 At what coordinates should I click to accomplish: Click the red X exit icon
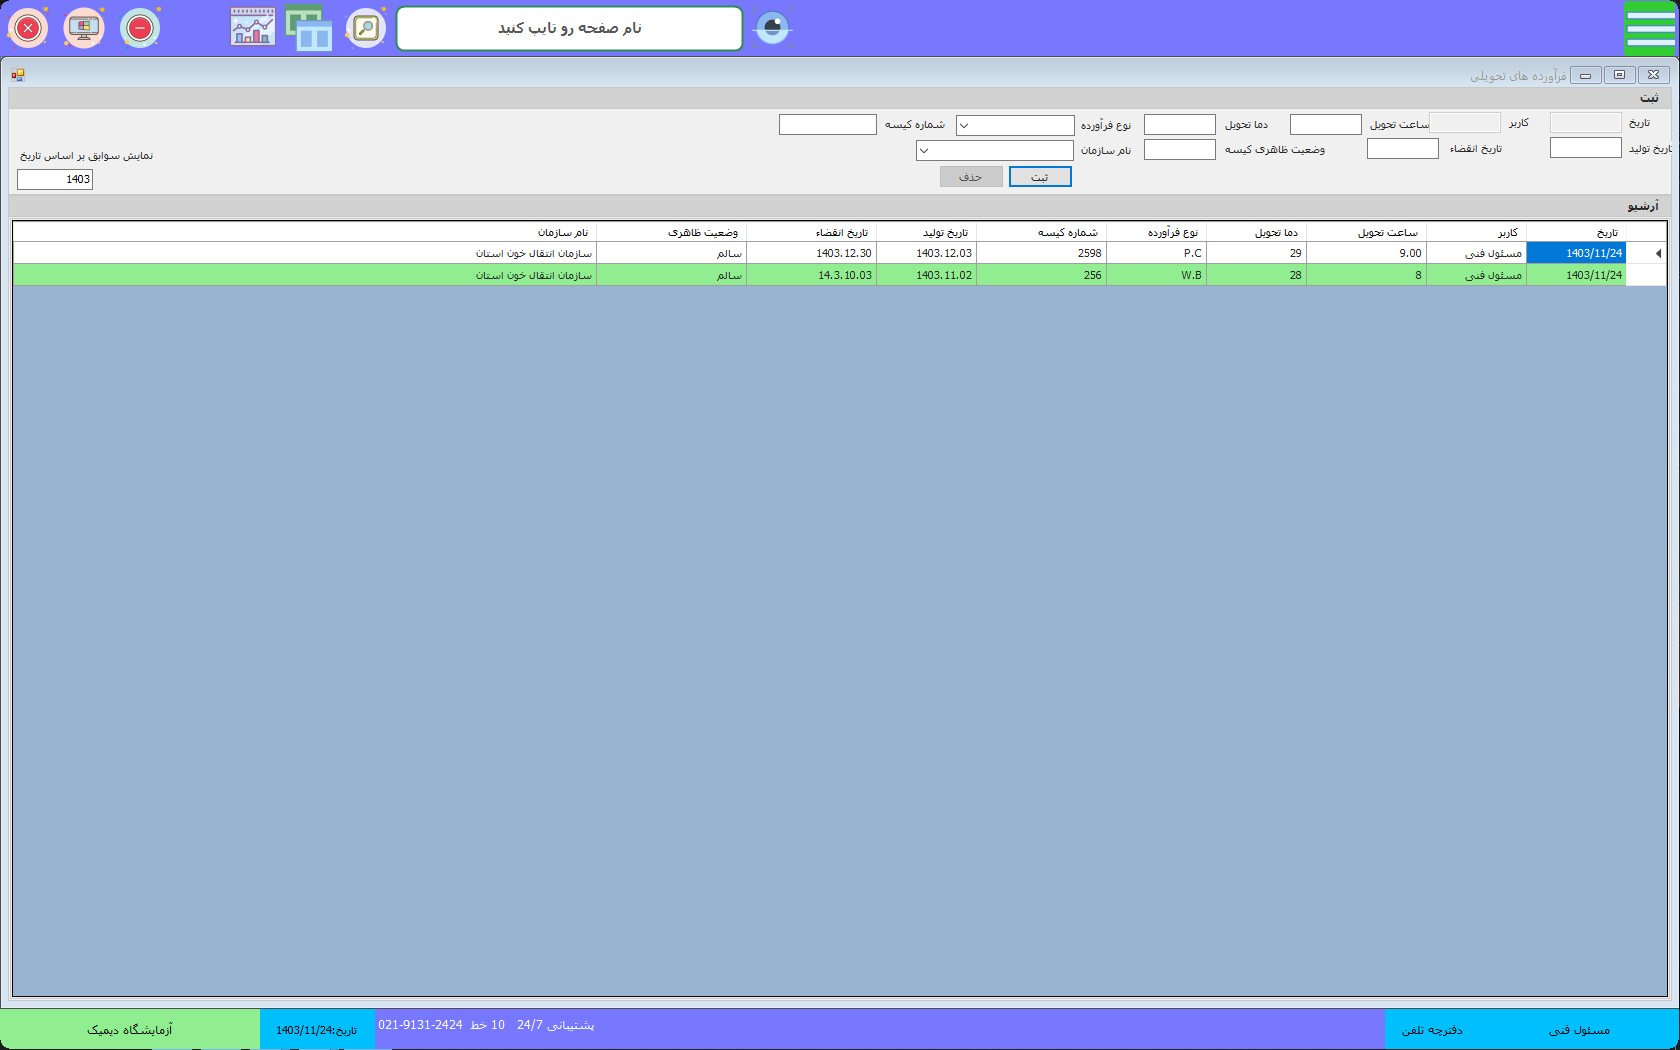pyautogui.click(x=28, y=28)
